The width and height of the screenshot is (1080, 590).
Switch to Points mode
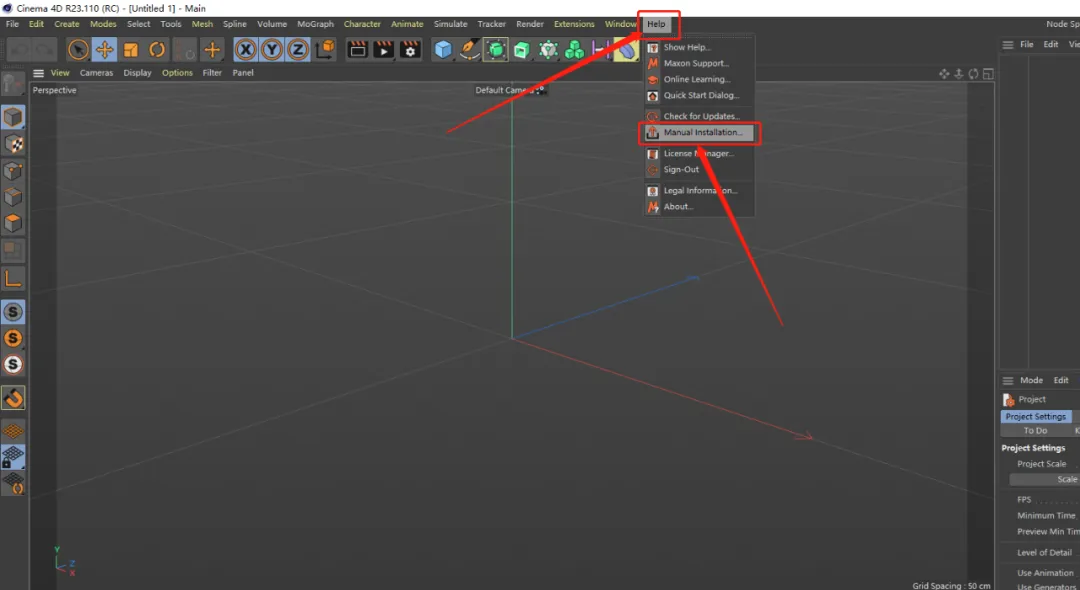13,170
